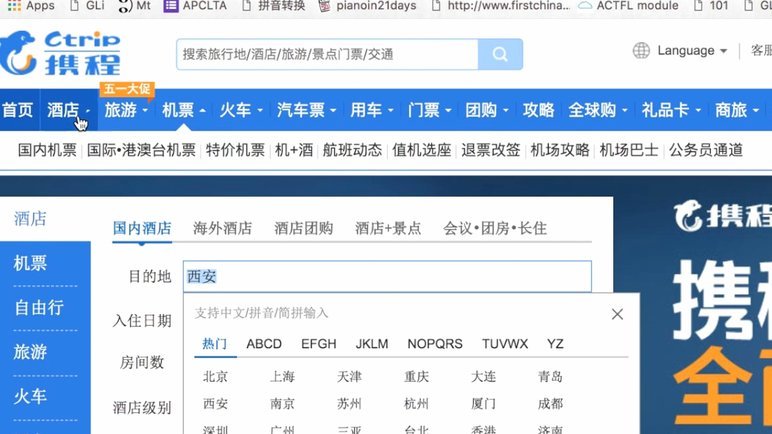Click the top search input box

pos(327,54)
